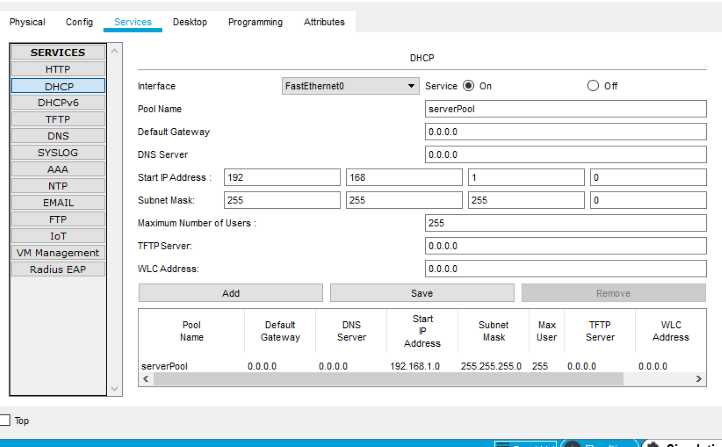
Task: Select the serverPool table row
Action: (422, 366)
